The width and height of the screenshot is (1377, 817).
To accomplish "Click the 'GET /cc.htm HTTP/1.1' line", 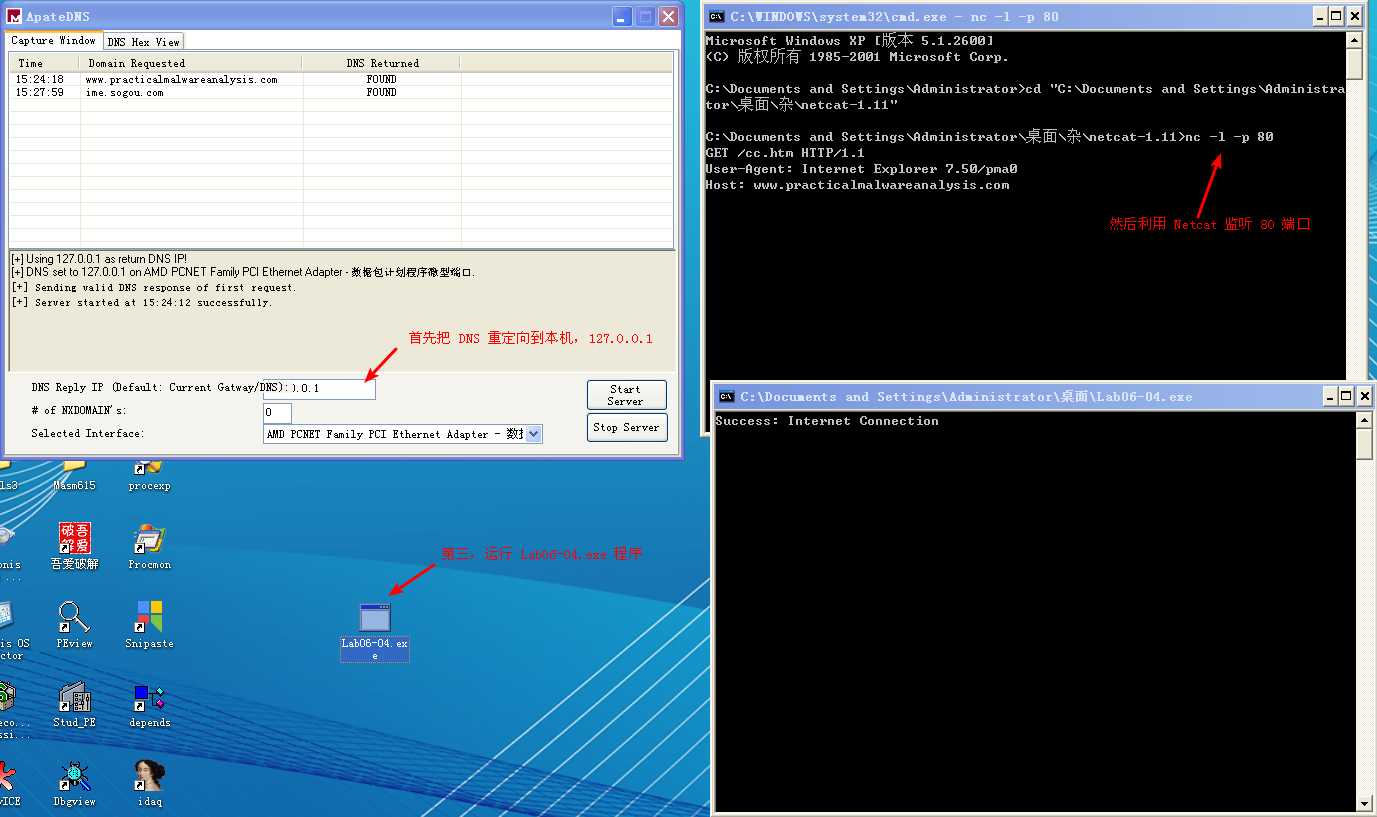I will [785, 153].
